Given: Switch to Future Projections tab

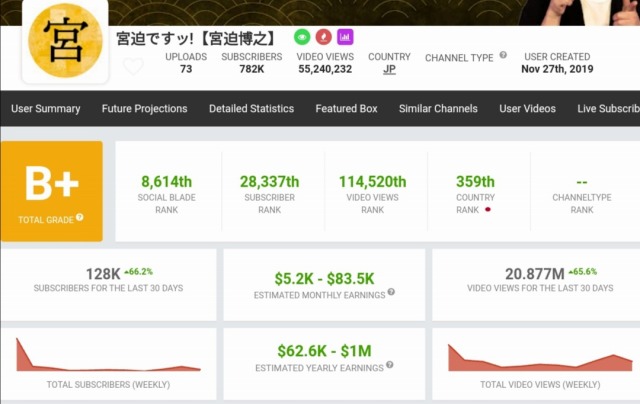Looking at the screenshot, I should [144, 109].
